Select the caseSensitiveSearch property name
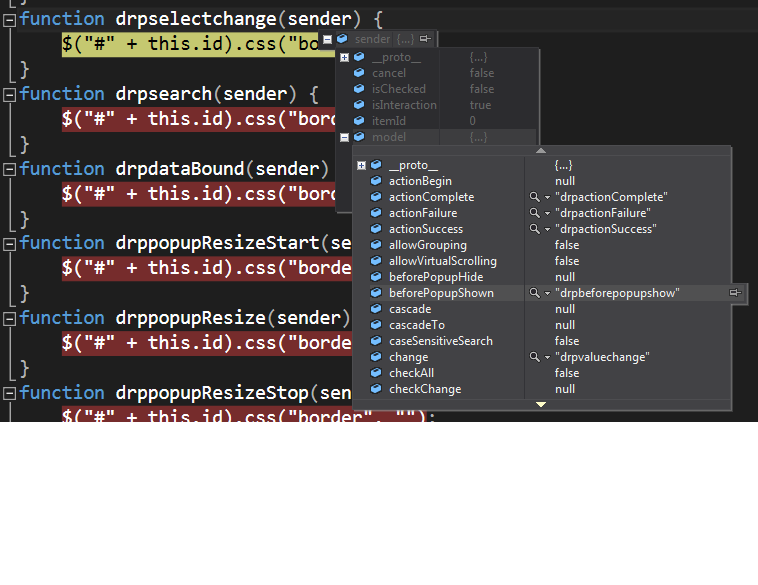The width and height of the screenshot is (758, 585). [x=441, y=341]
